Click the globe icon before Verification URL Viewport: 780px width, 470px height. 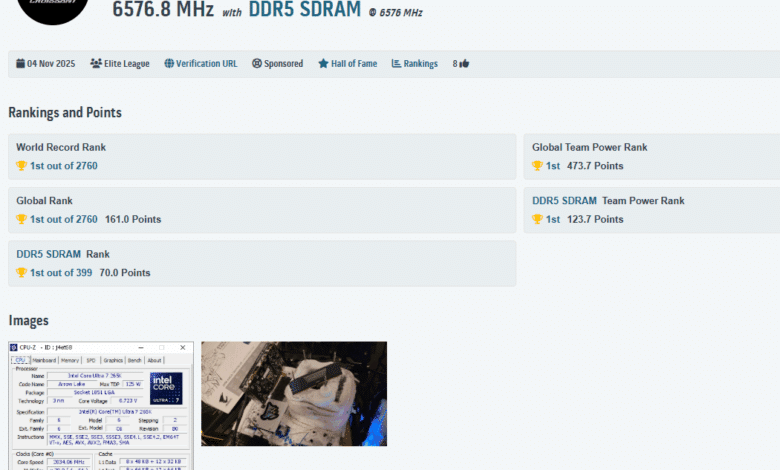169,64
